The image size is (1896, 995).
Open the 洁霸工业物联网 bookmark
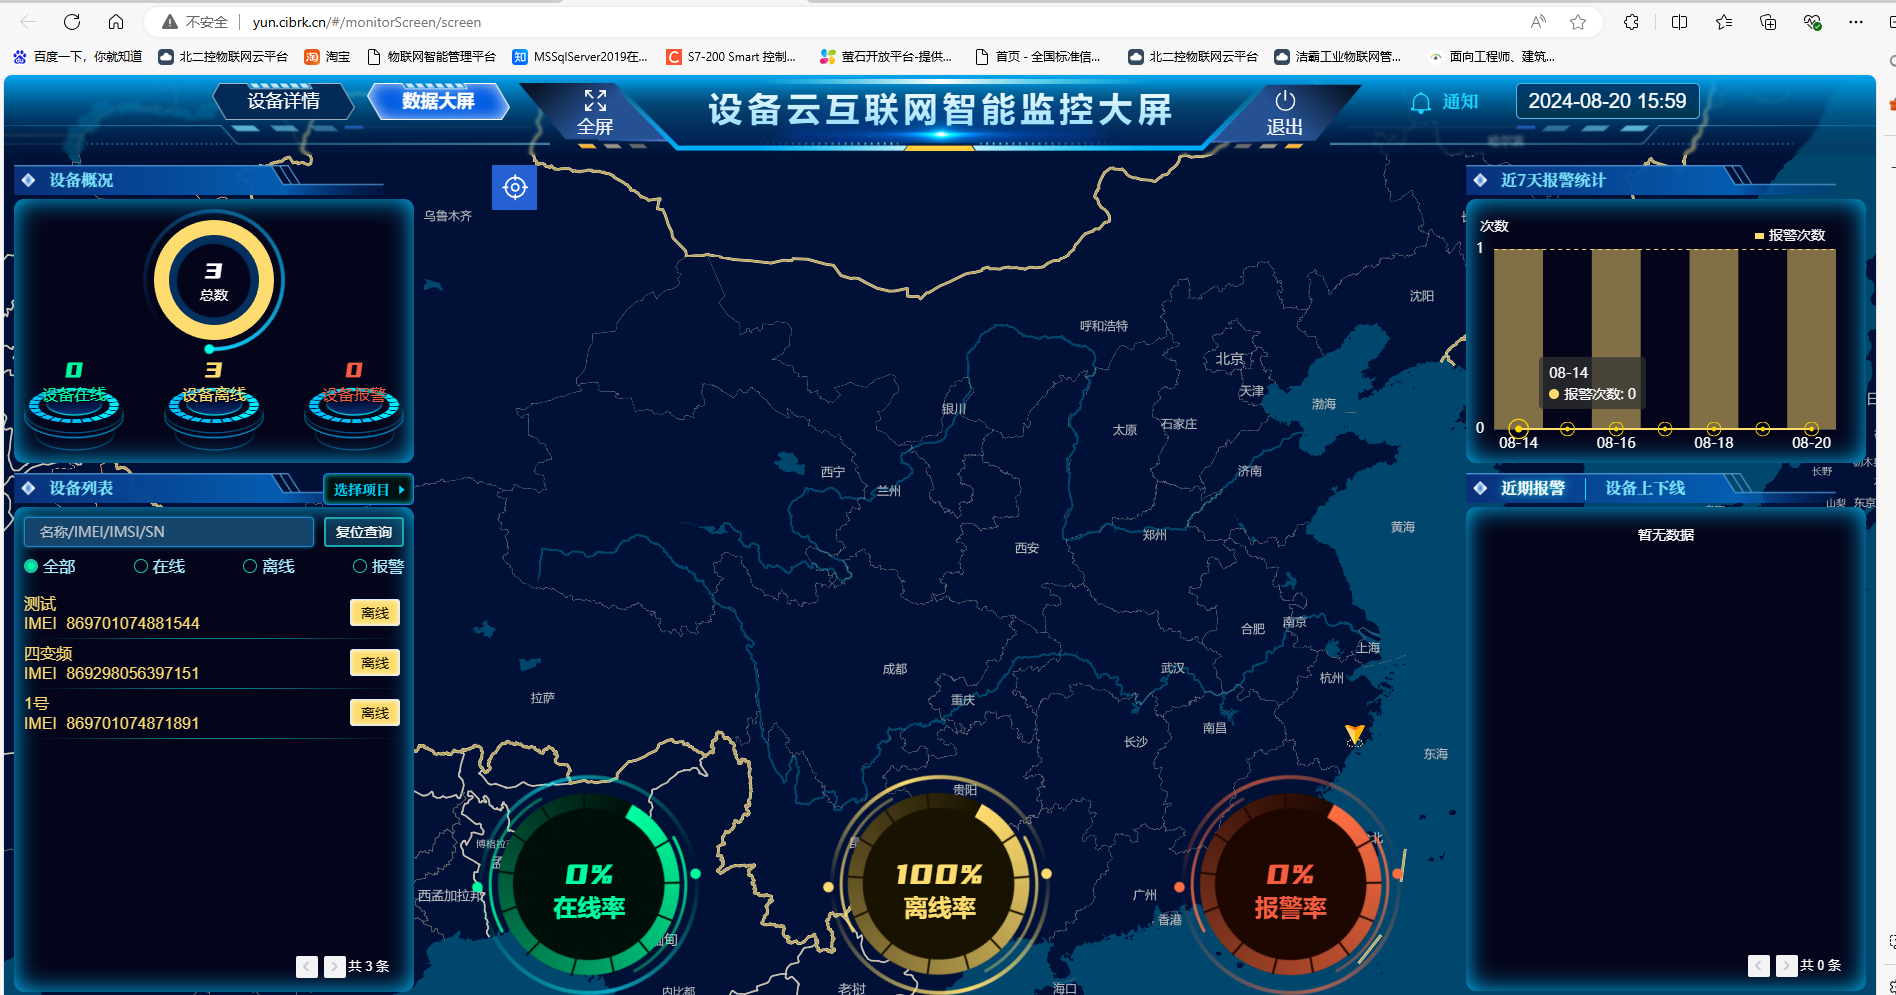coord(1338,57)
